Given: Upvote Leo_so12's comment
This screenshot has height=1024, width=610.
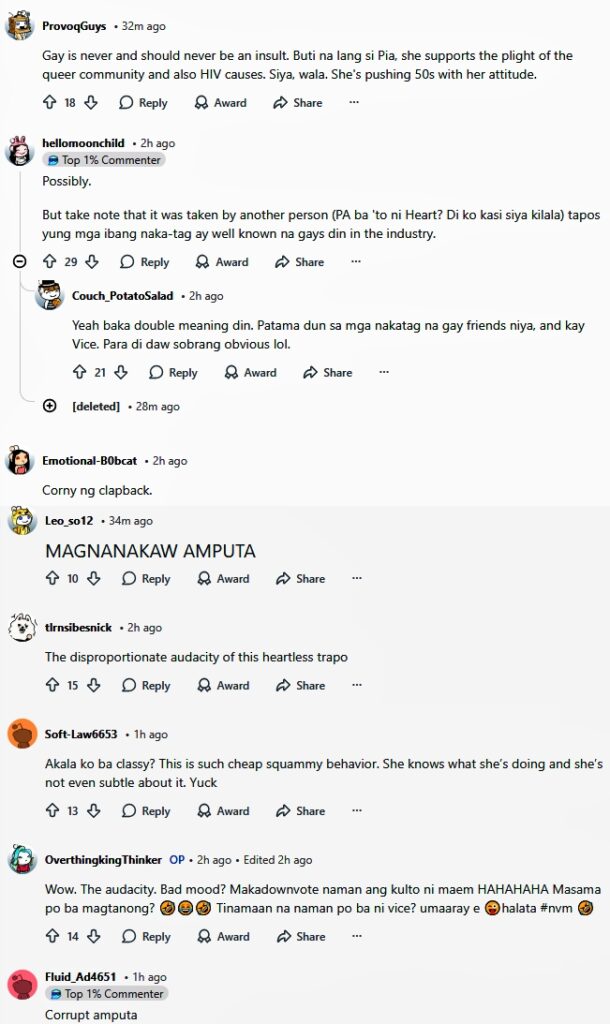Looking at the screenshot, I should [x=52, y=579].
